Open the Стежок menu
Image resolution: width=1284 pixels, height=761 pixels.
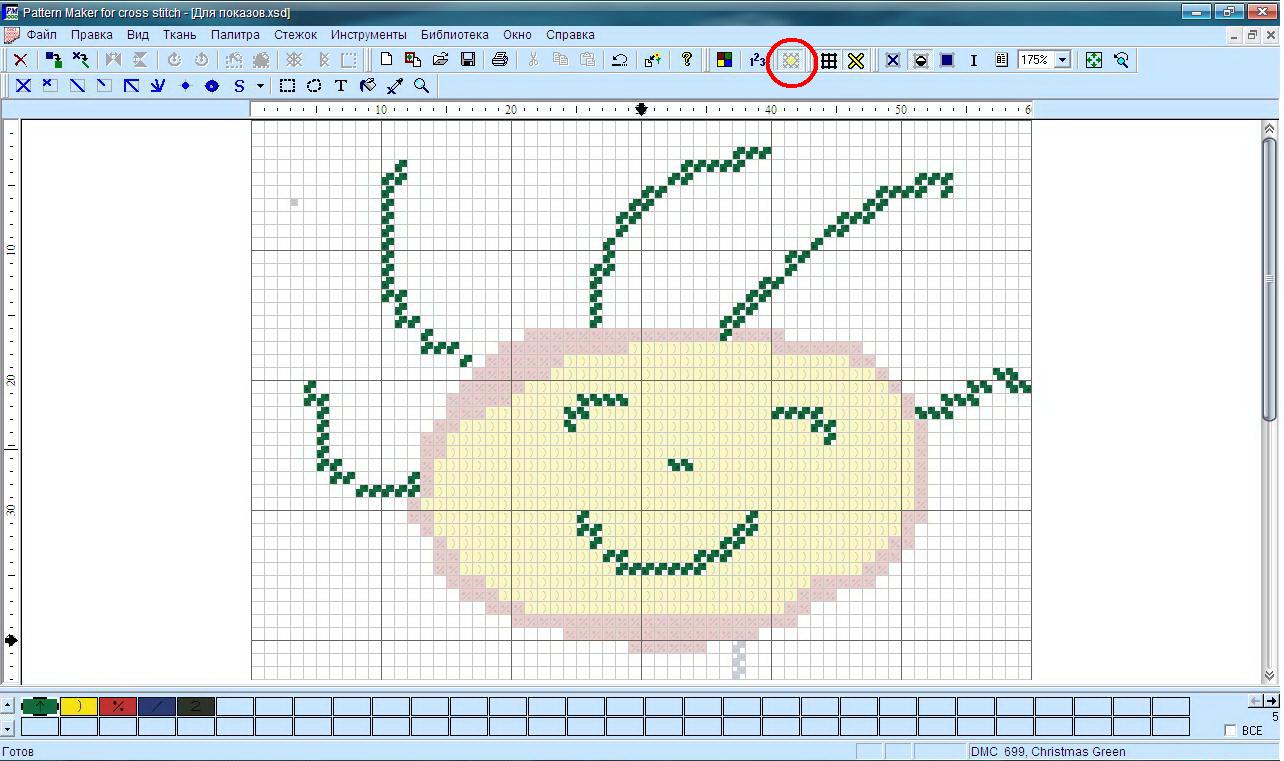click(x=295, y=34)
